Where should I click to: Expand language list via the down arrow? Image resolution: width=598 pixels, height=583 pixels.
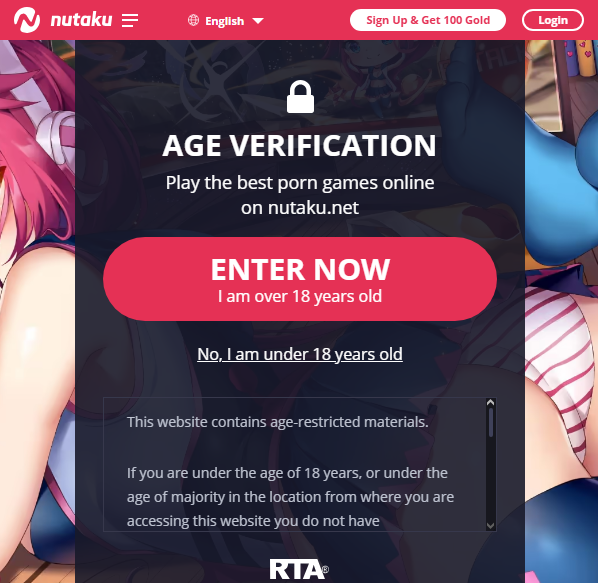(258, 21)
